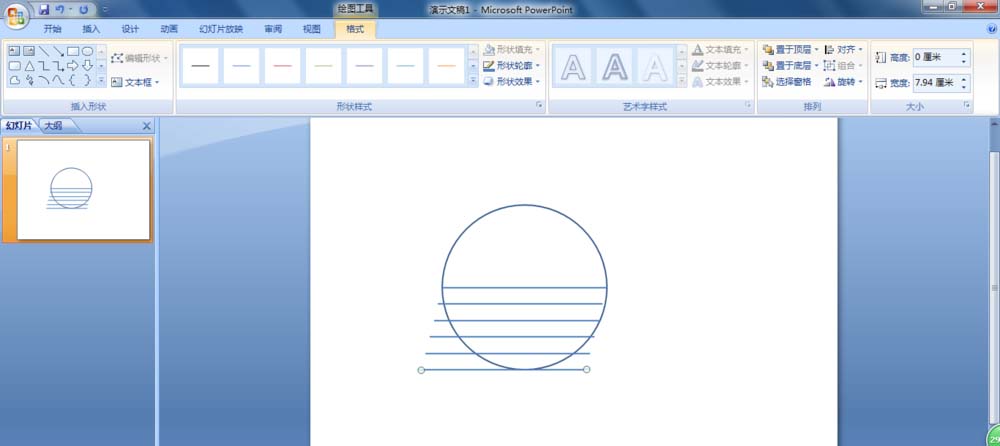Select the triangle shape

(x=29, y=66)
